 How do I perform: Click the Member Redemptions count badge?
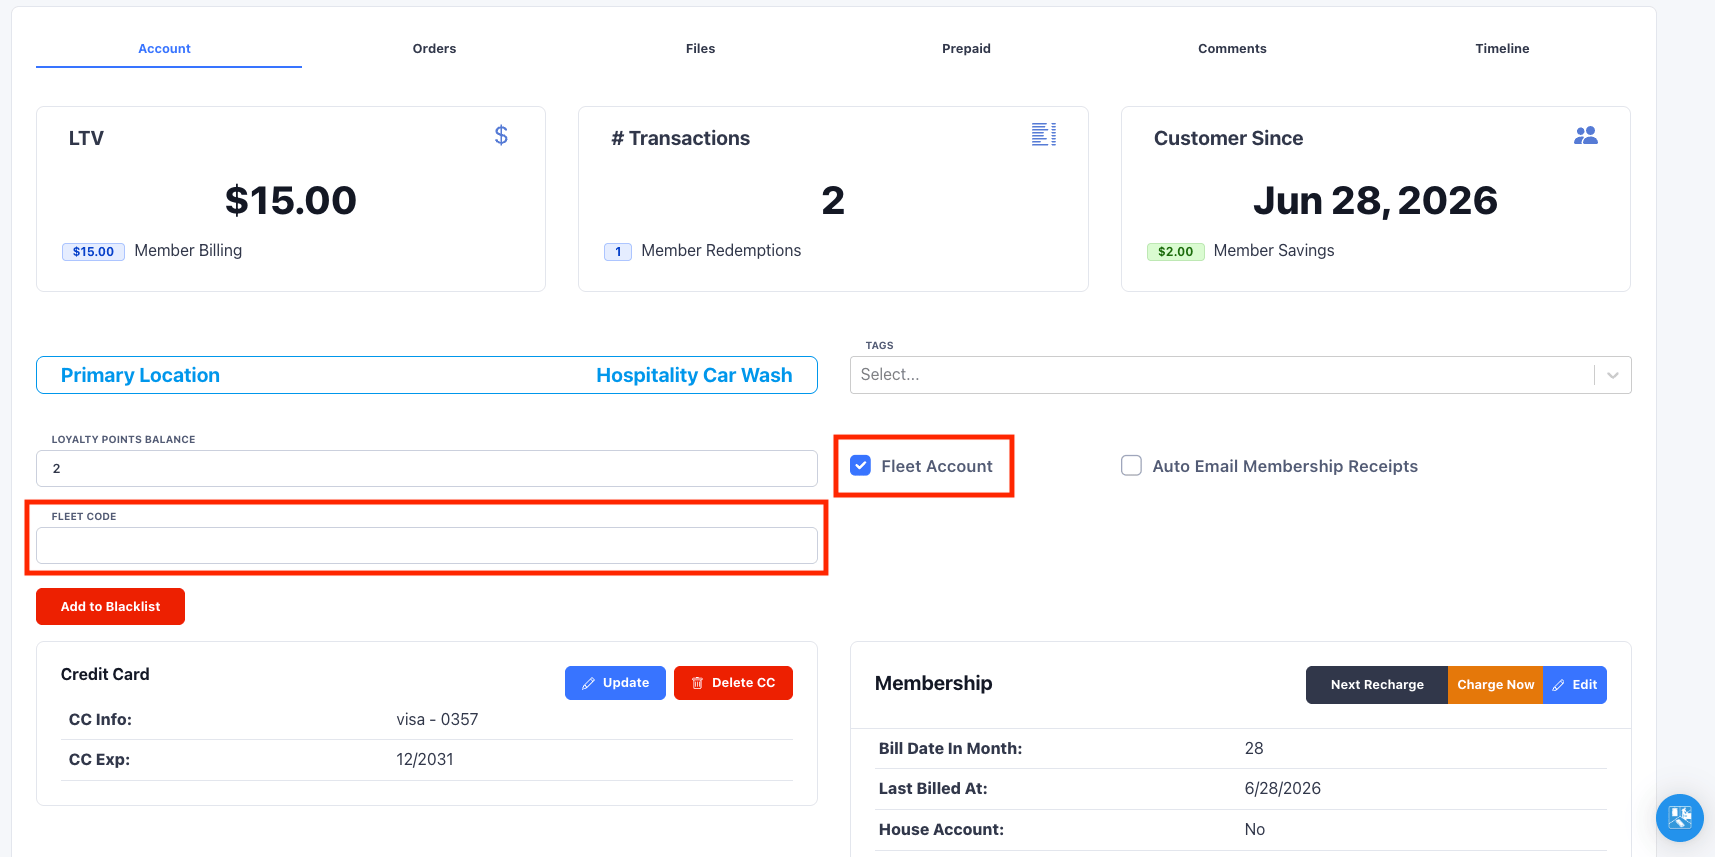618,252
